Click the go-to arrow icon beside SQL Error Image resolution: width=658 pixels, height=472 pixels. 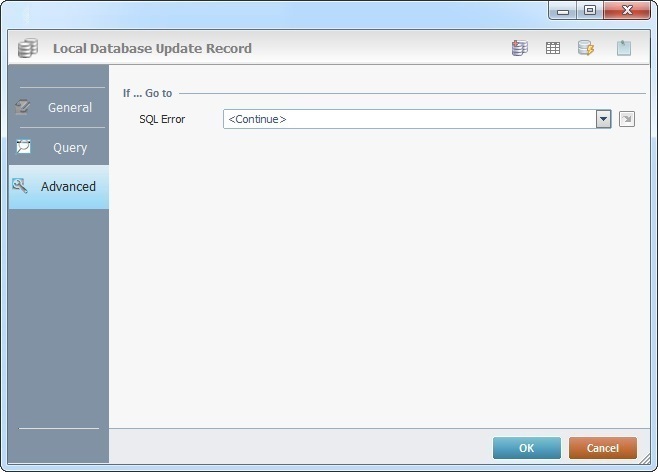tap(627, 119)
